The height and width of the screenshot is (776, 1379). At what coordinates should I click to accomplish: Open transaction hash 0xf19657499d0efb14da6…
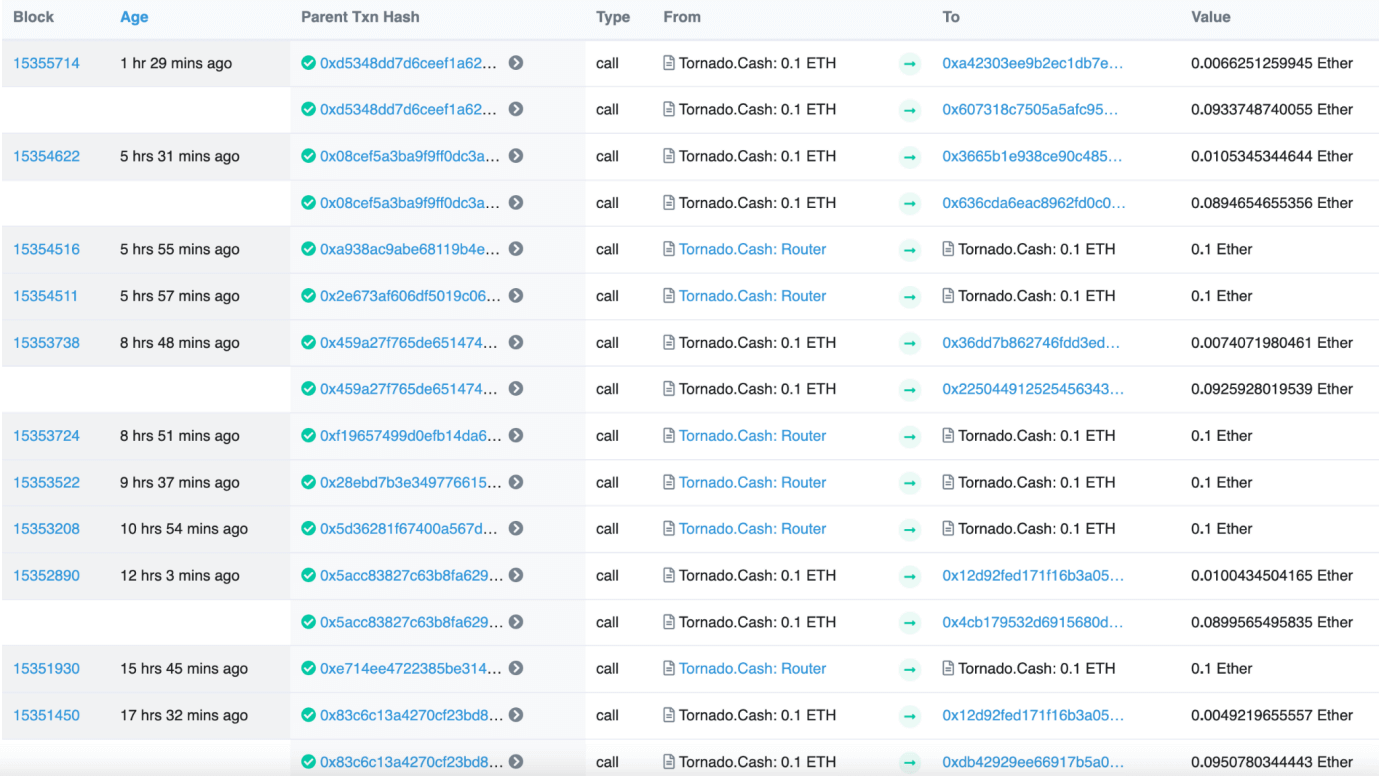pyautogui.click(x=410, y=436)
